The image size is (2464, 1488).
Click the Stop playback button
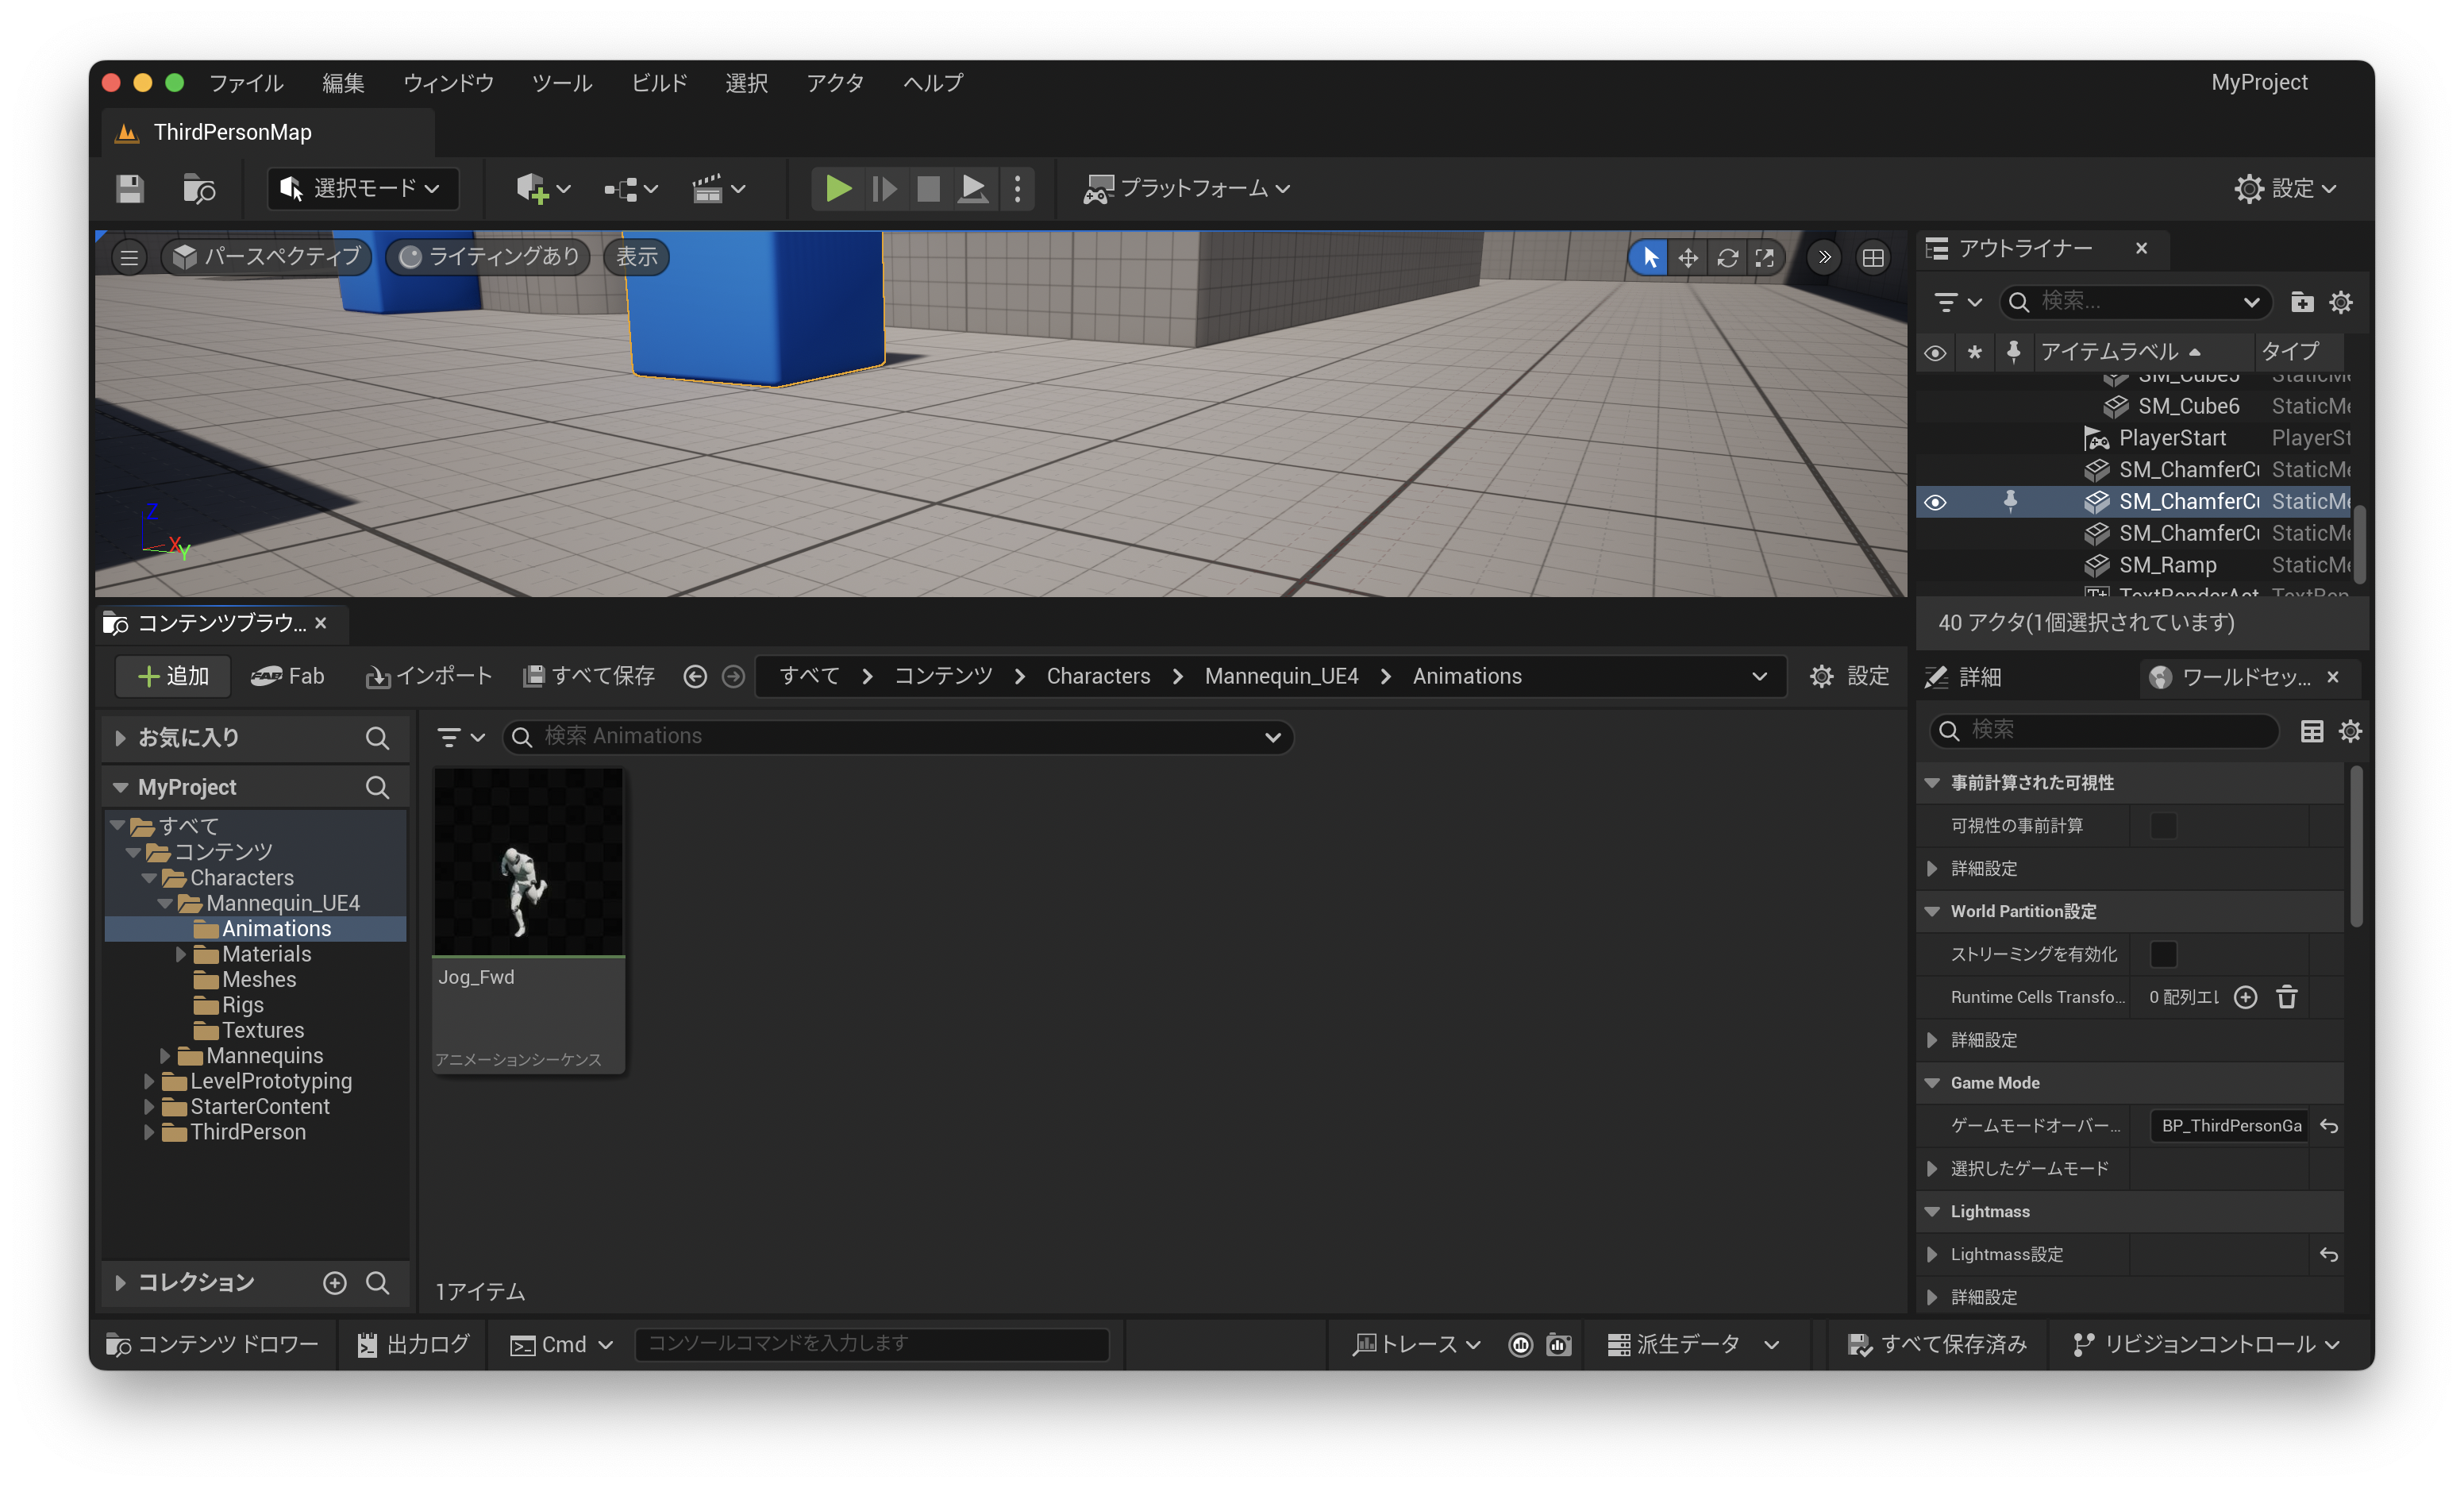(928, 188)
